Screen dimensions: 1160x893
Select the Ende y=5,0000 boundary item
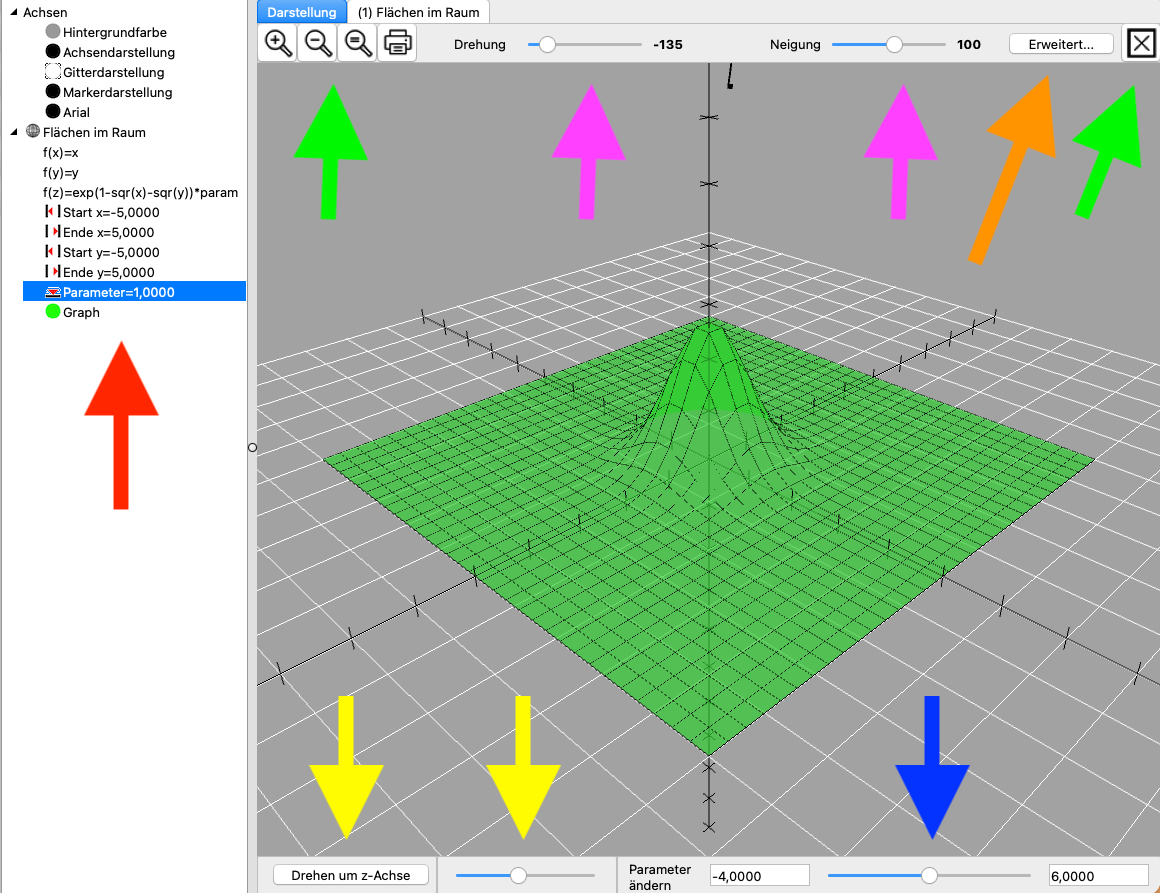[108, 272]
